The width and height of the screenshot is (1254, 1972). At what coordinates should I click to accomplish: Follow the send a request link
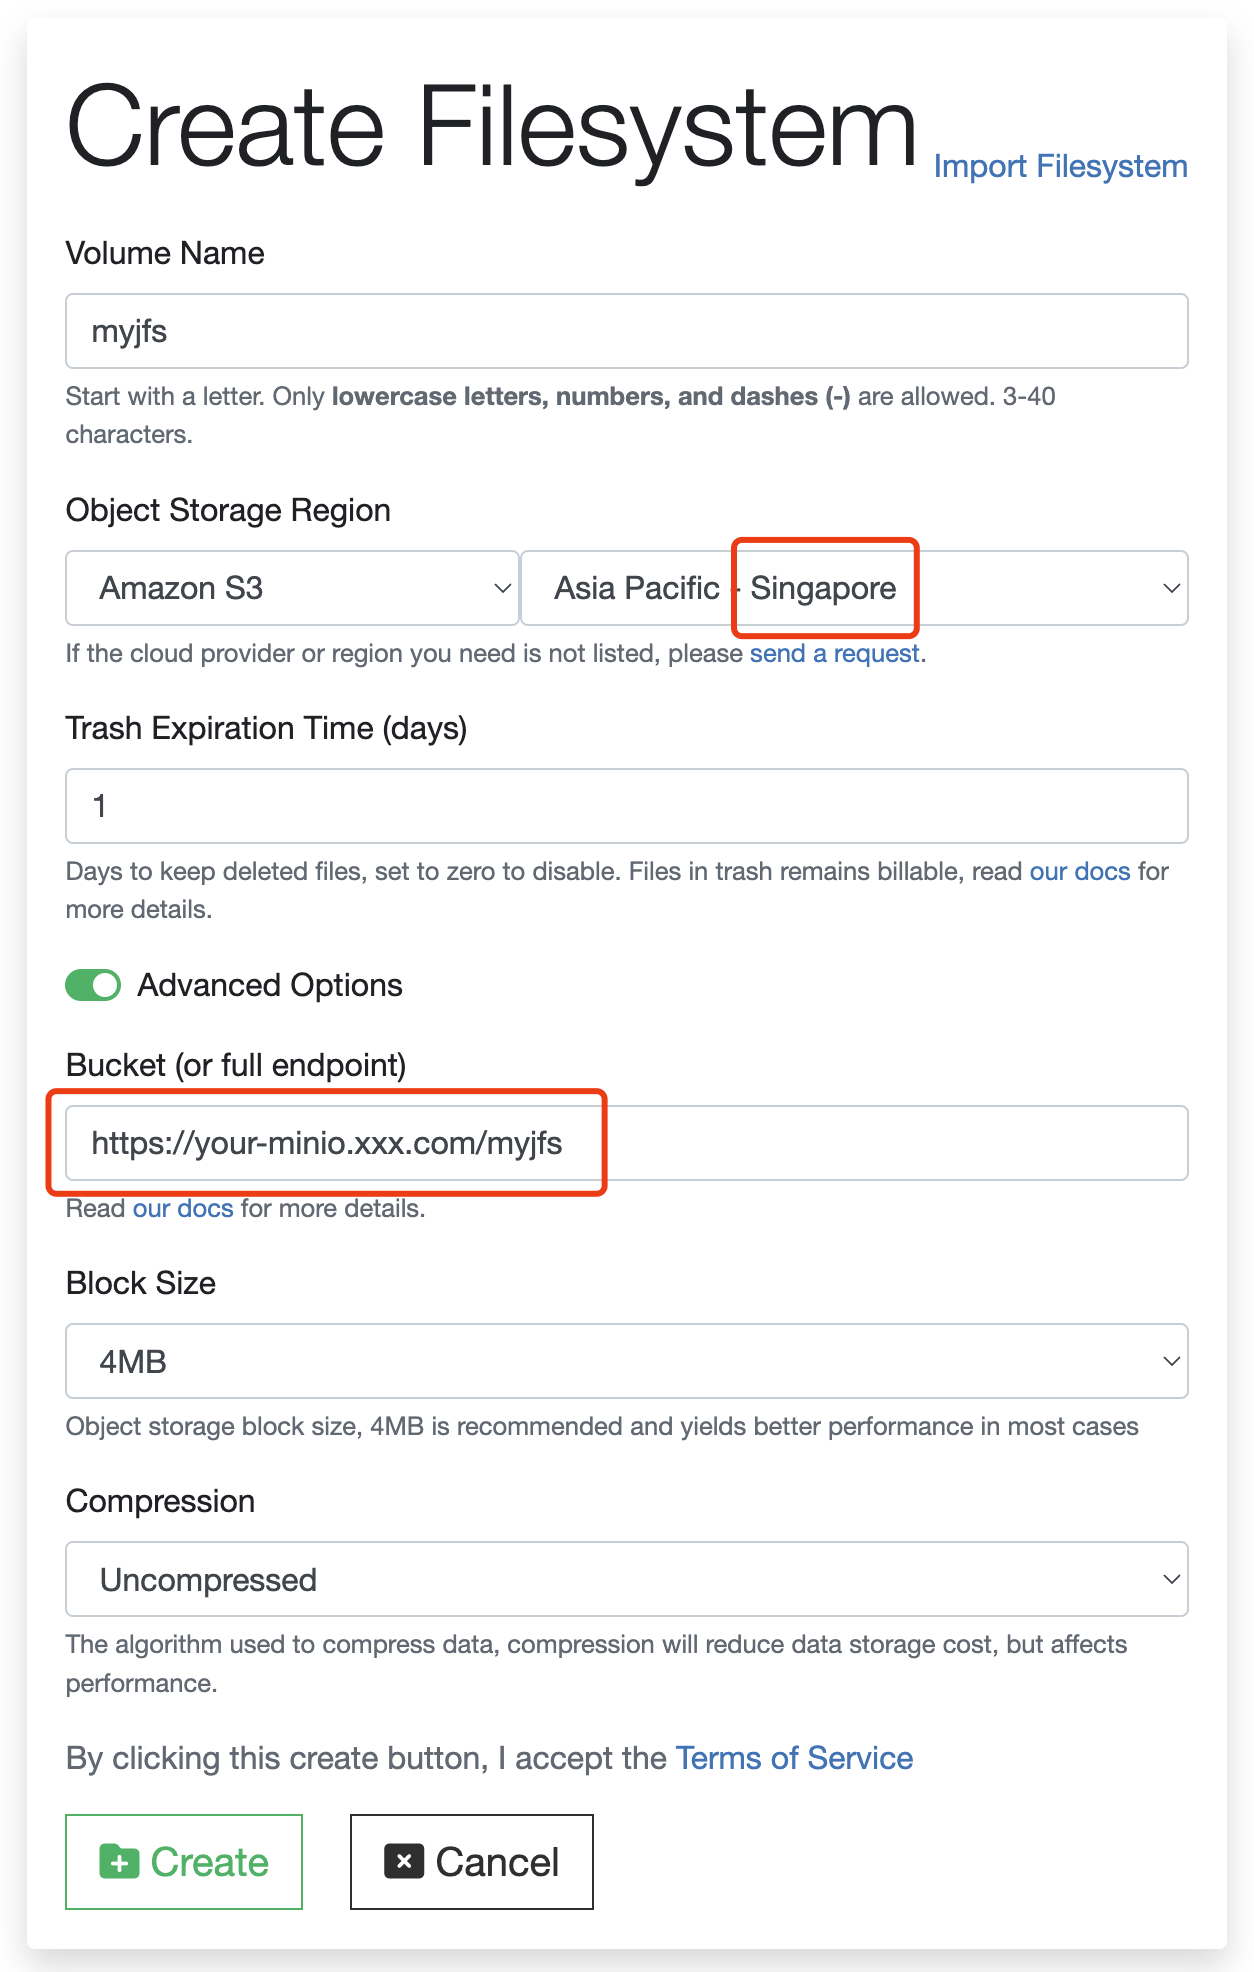coord(835,654)
